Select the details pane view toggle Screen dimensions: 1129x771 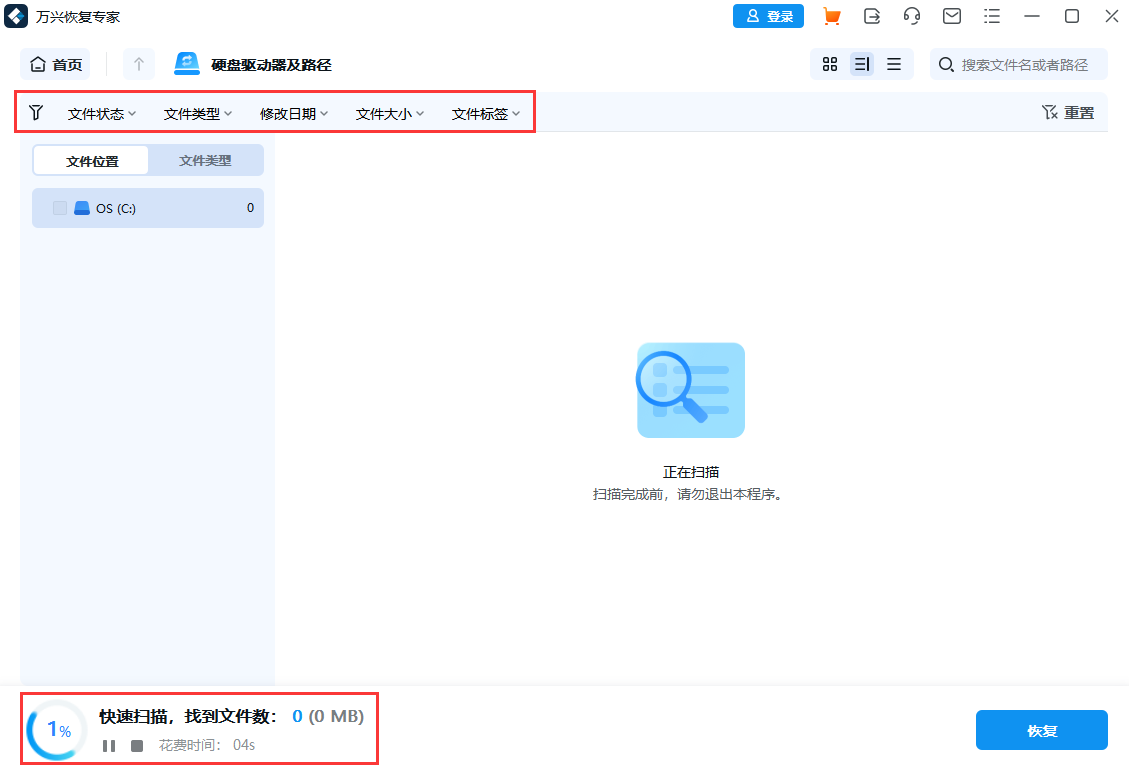[x=861, y=64]
